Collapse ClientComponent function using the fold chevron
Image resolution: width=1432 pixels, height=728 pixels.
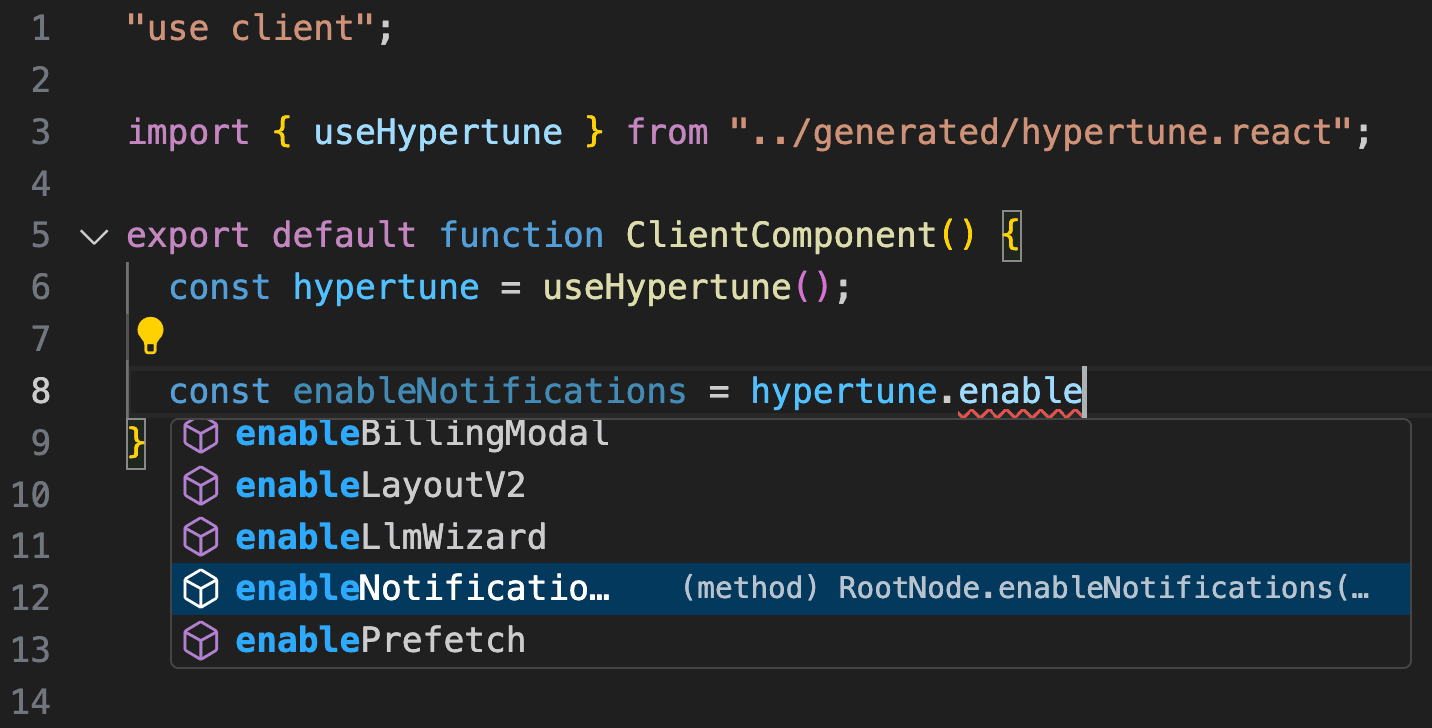[94, 237]
